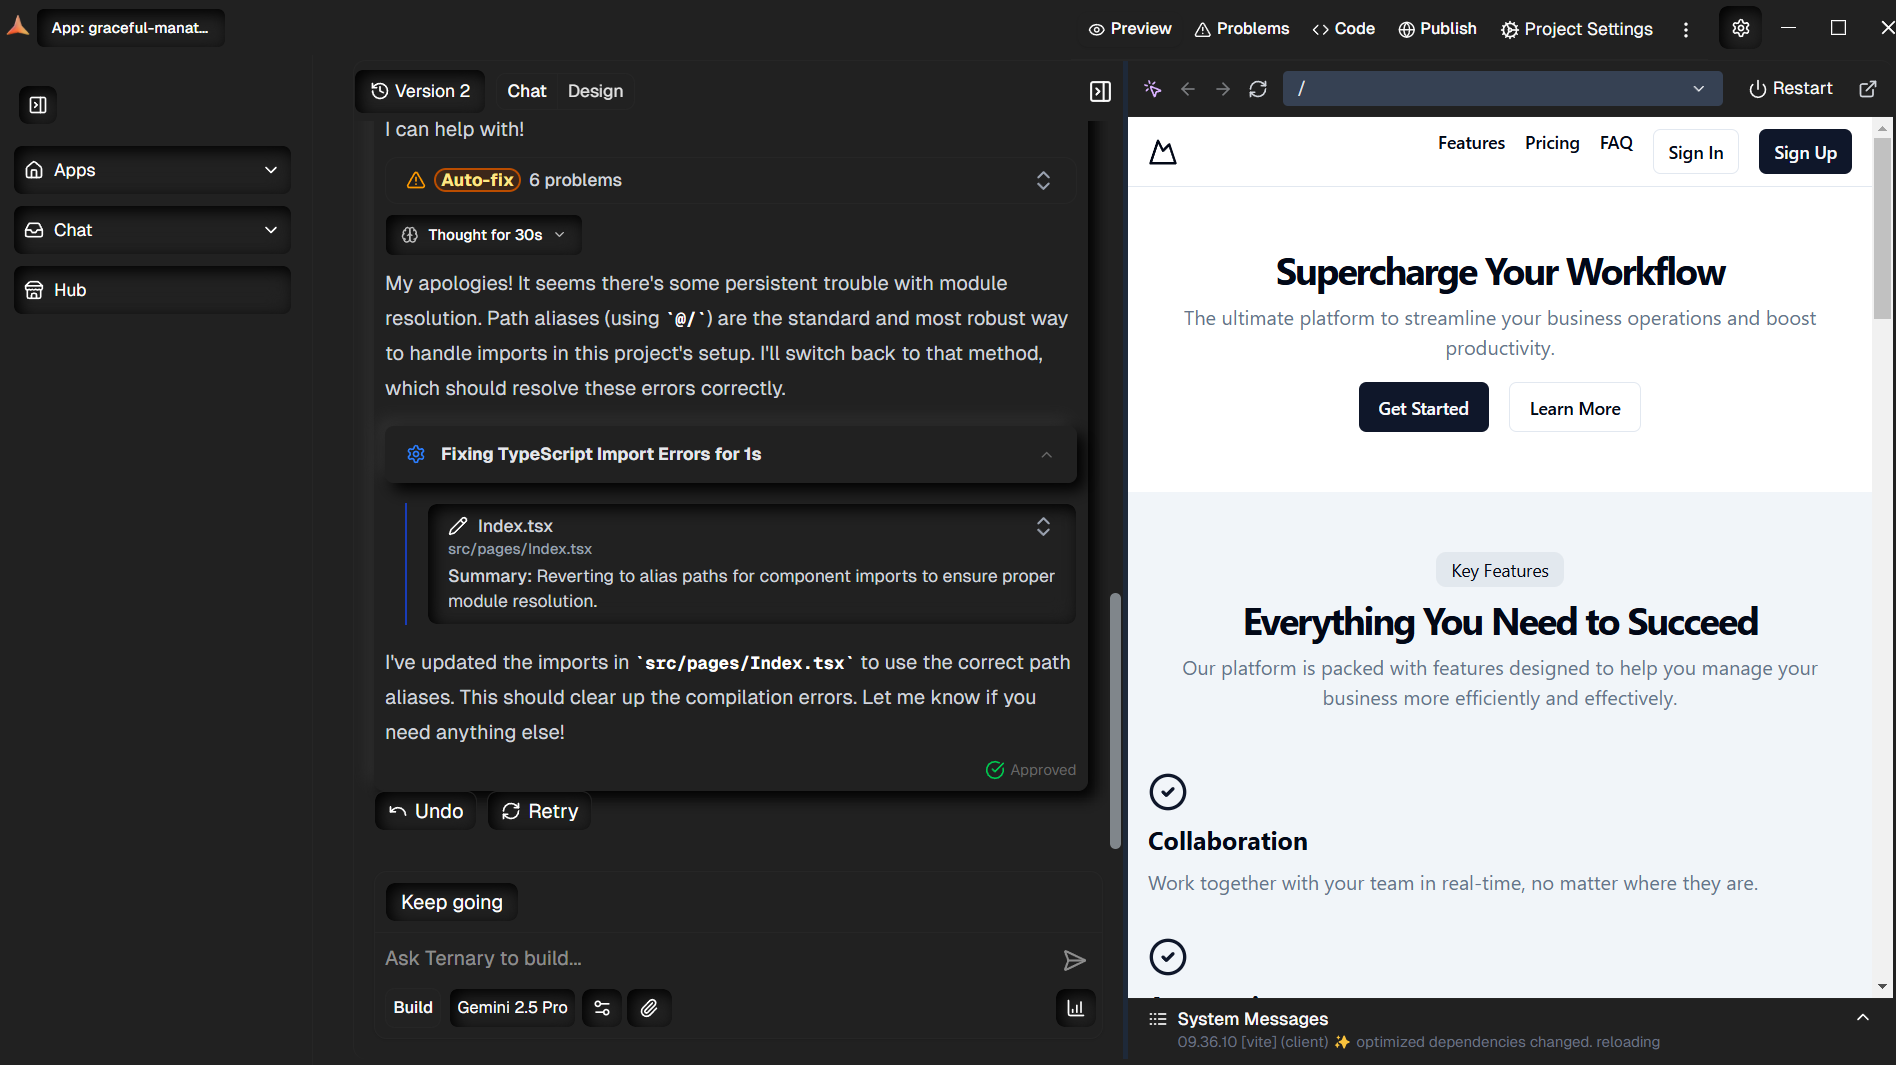Open the URL path dropdown in the preview
The width and height of the screenshot is (1896, 1065).
click(1698, 89)
